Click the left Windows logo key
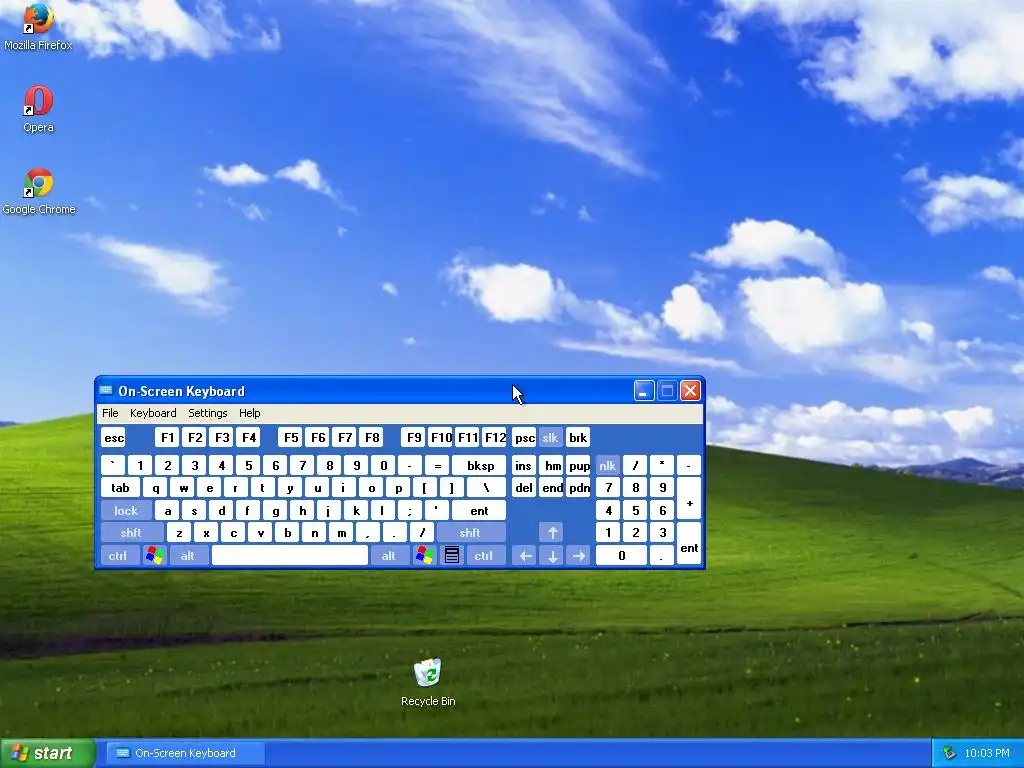This screenshot has height=768, width=1024. click(154, 556)
